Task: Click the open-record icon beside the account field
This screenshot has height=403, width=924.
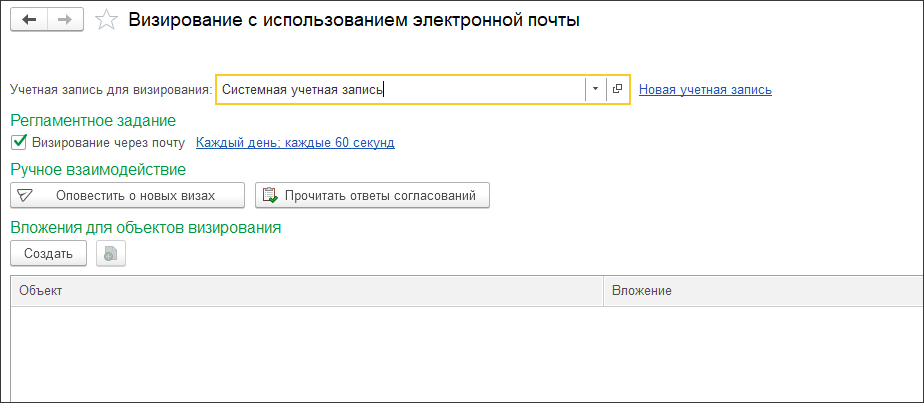Action: click(x=617, y=89)
